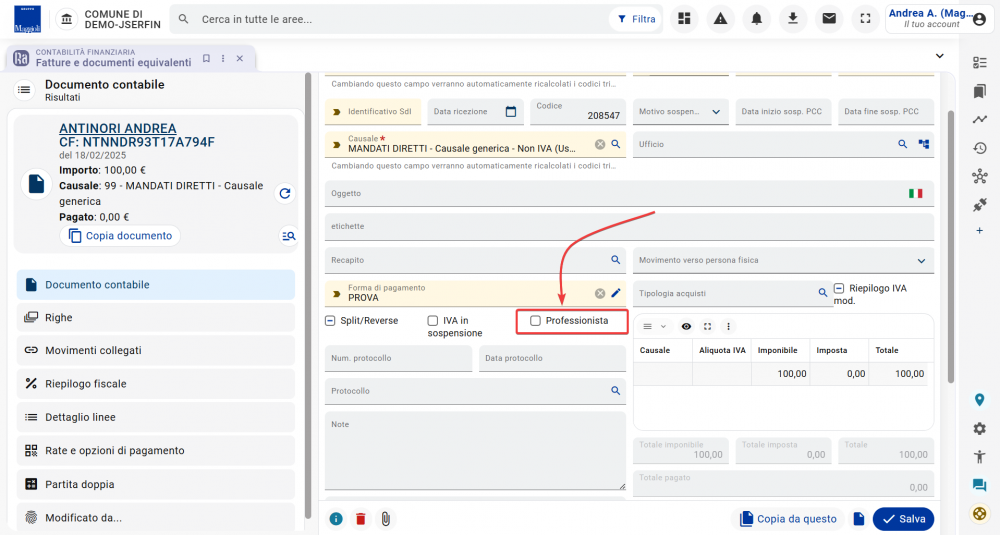Image resolution: width=1000 pixels, height=535 pixels.
Task: Search in the Tipologia acquisti field
Action: click(x=823, y=293)
